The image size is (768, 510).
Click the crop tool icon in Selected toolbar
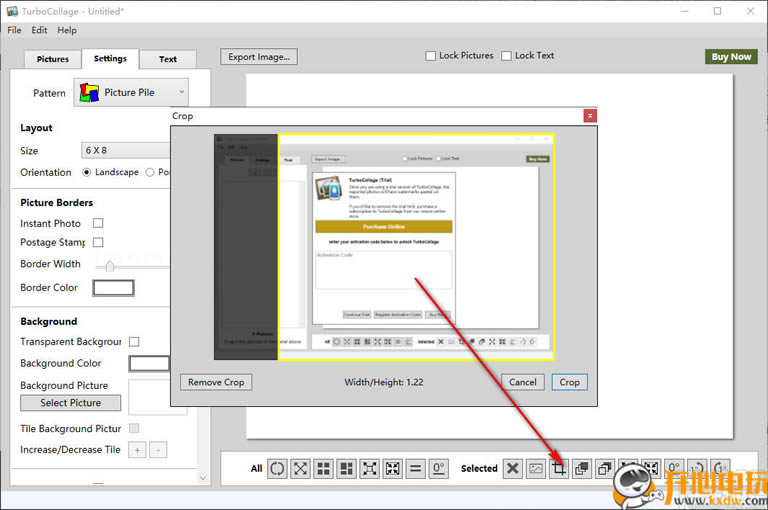(559, 468)
